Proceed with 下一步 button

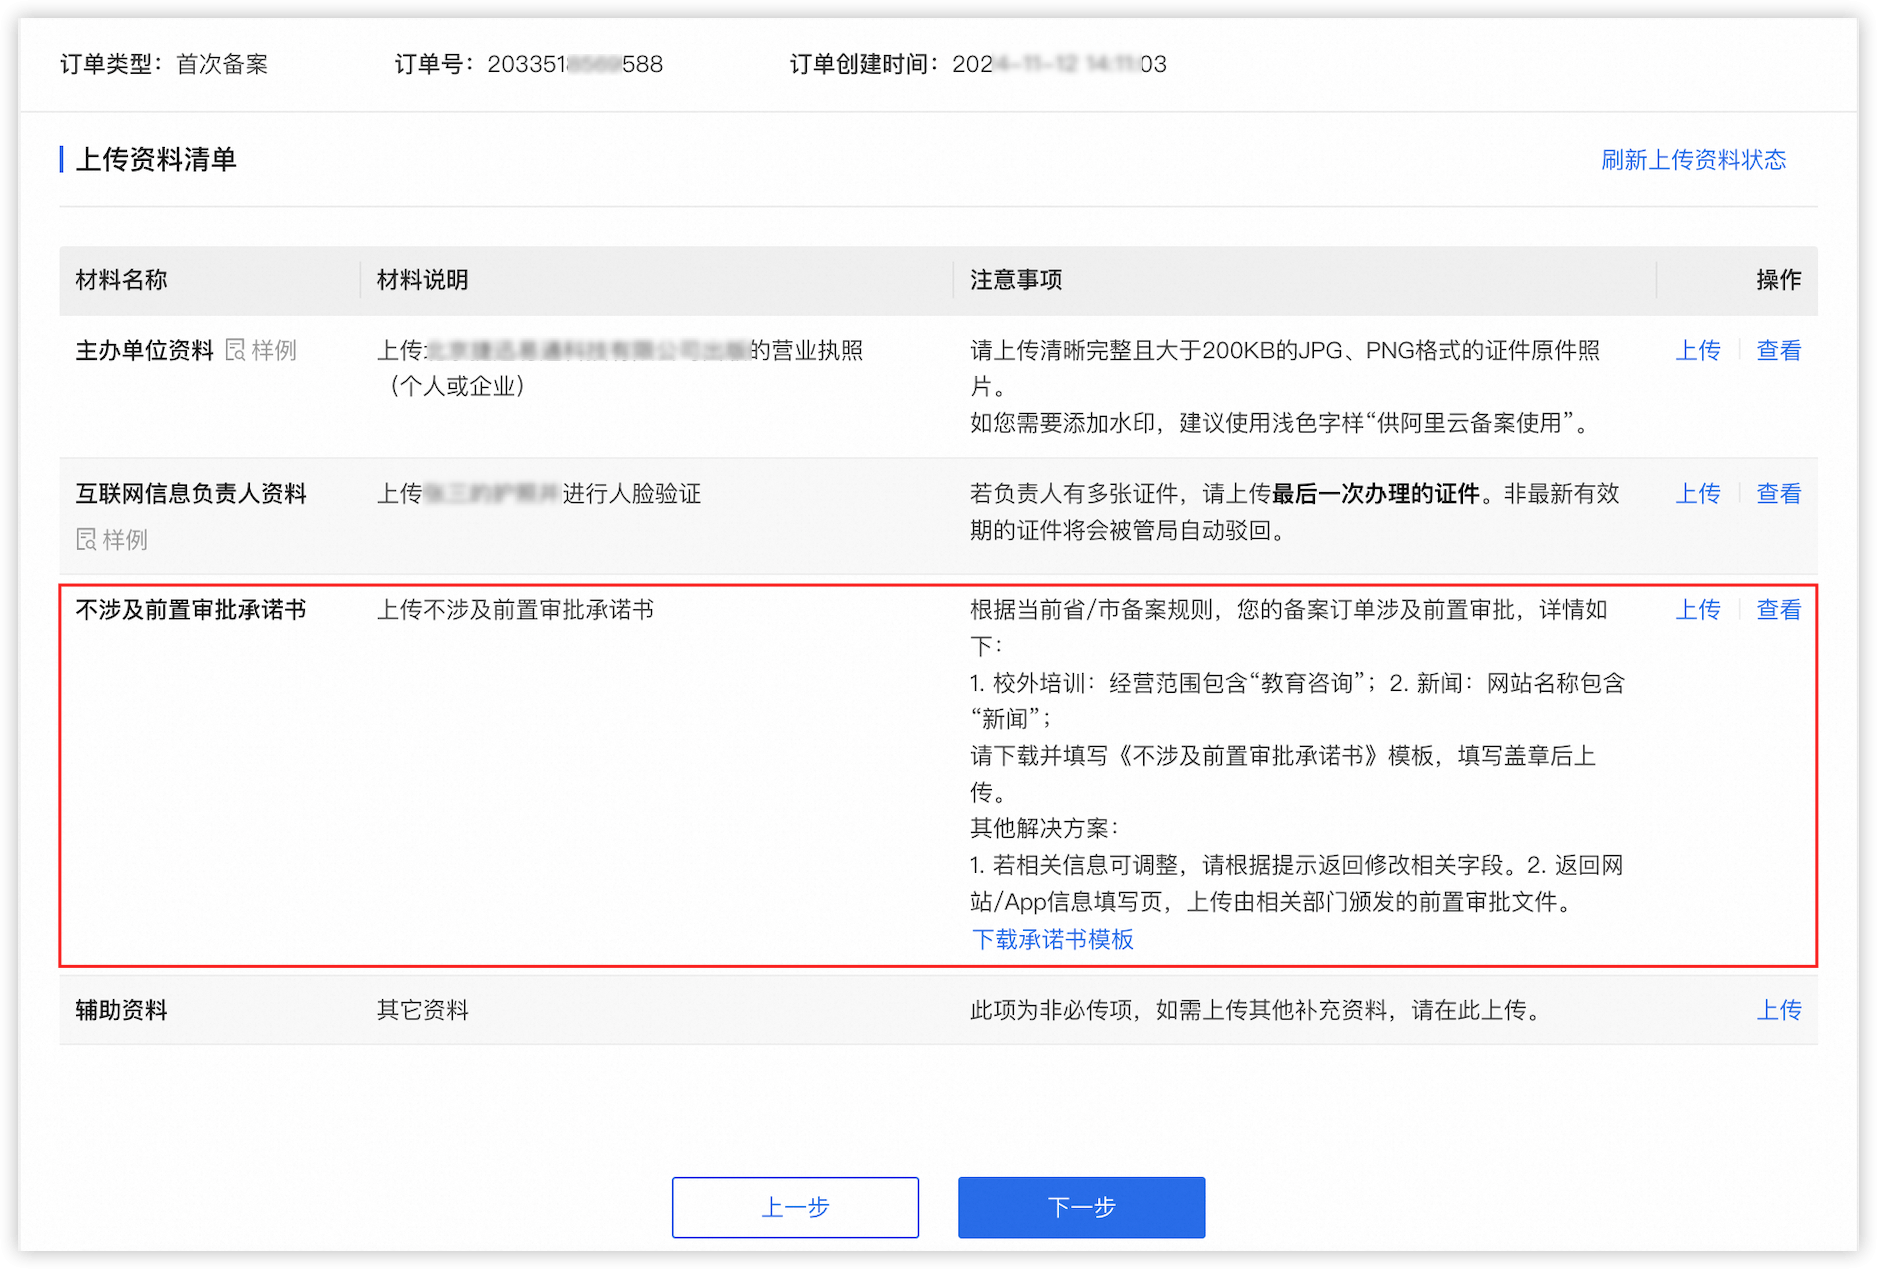[1081, 1207]
